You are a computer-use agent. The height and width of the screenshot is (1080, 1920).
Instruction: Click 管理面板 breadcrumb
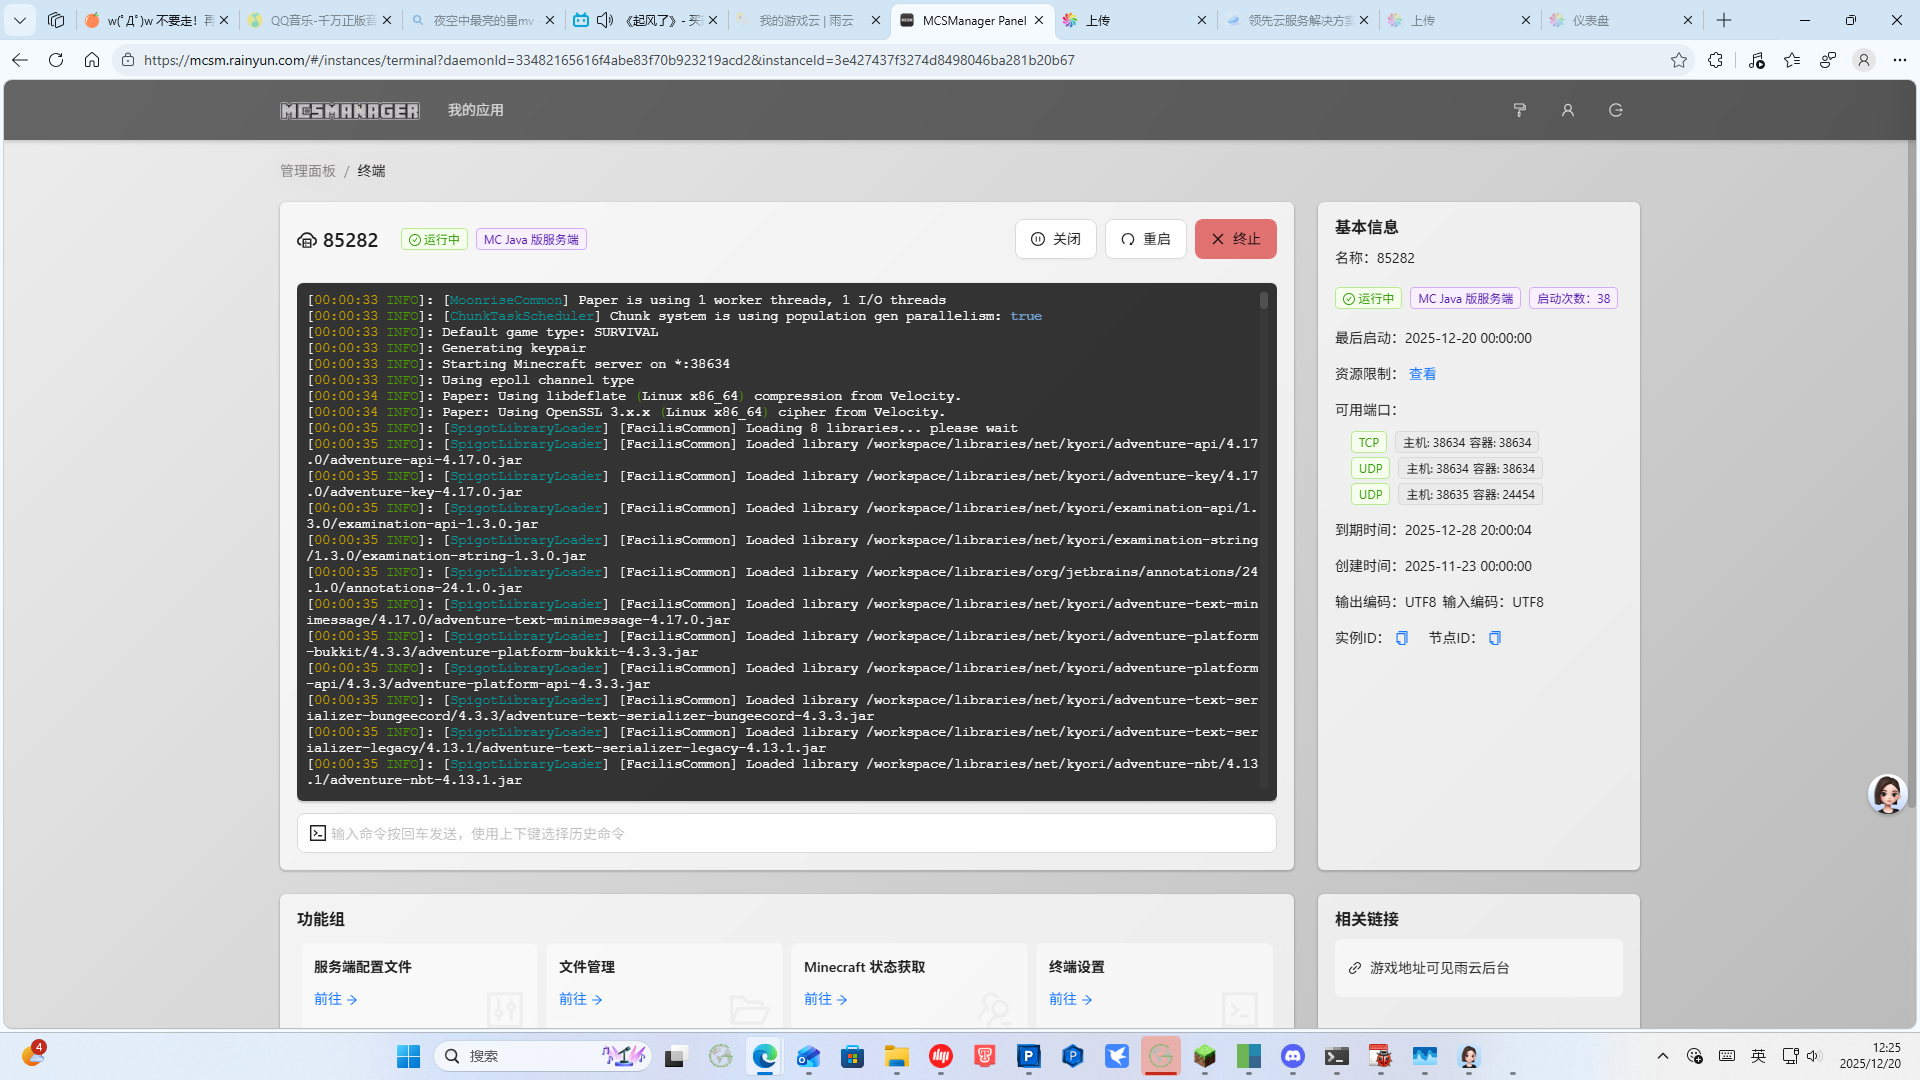click(308, 171)
